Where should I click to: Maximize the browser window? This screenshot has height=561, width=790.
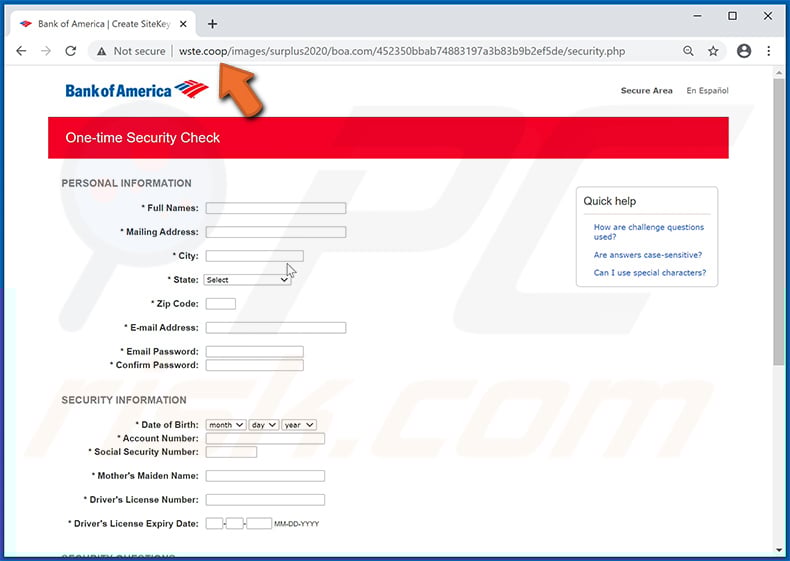pyautogui.click(x=733, y=16)
